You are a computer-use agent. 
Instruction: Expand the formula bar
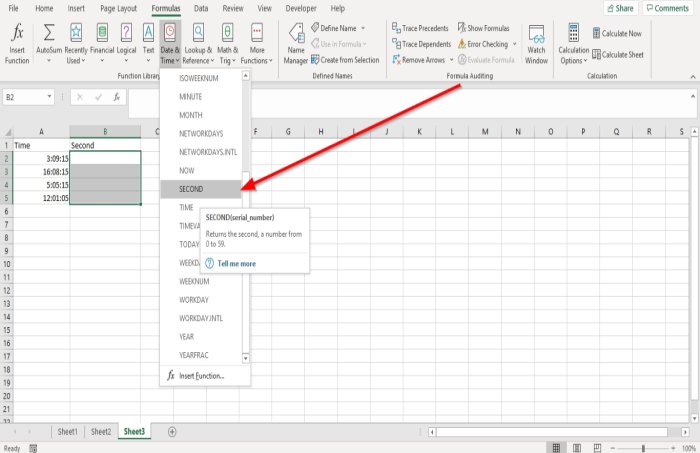(693, 96)
